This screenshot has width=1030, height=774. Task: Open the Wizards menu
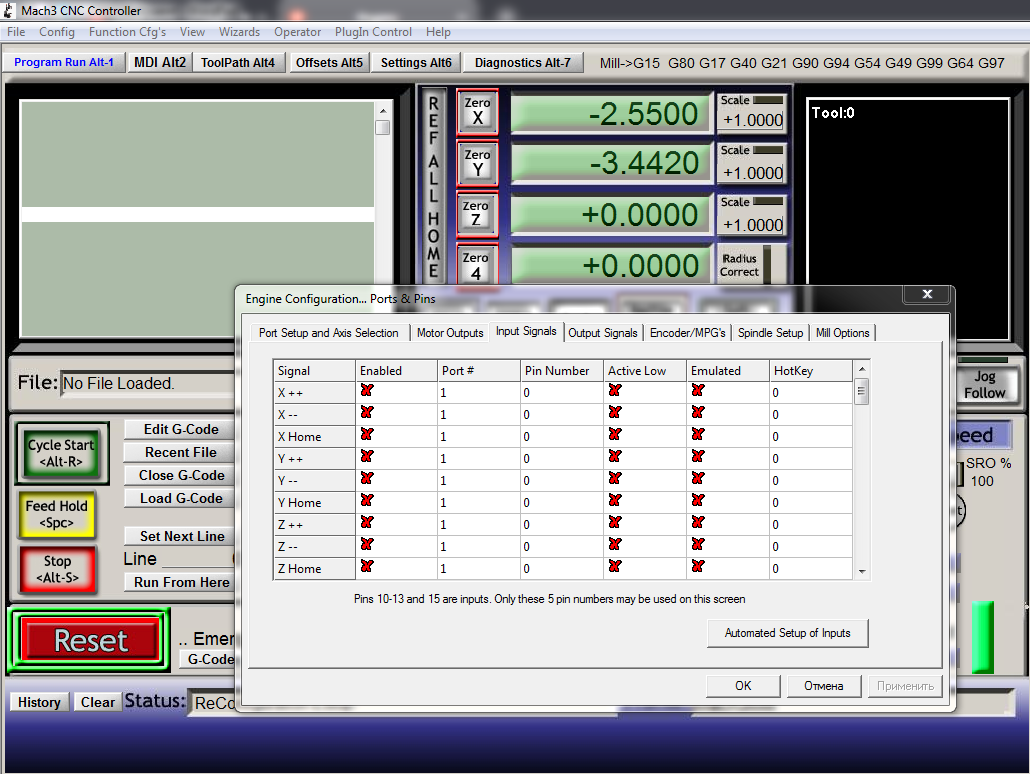(x=239, y=32)
